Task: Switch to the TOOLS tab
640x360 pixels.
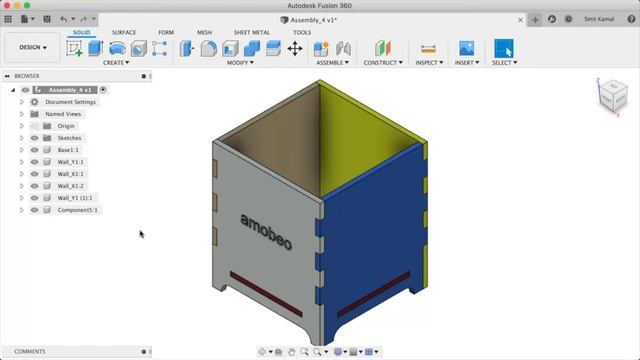Action: click(302, 32)
